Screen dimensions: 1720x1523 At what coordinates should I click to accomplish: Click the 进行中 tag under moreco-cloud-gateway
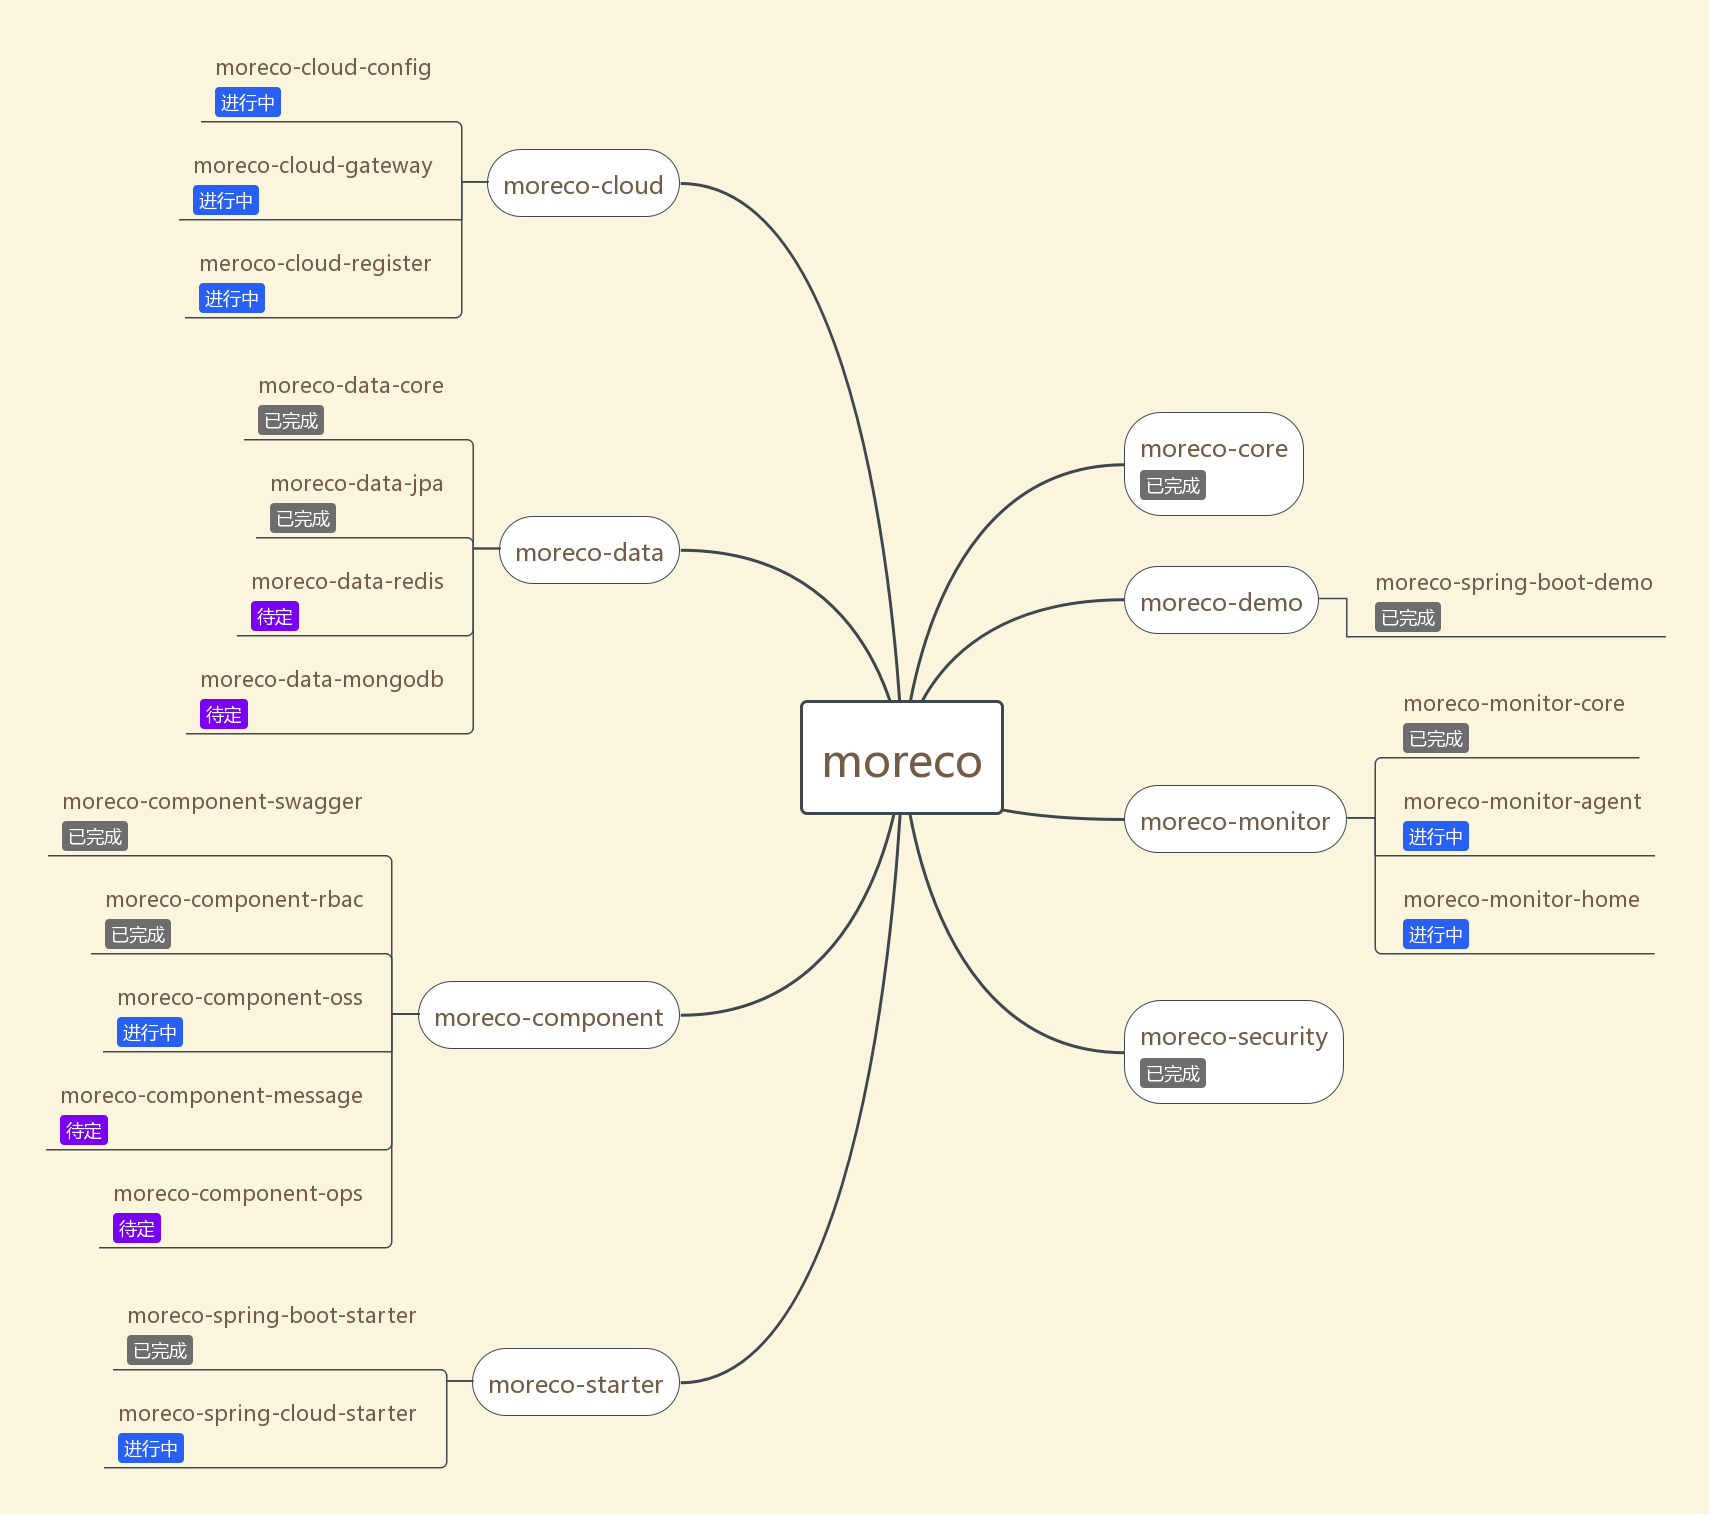click(227, 202)
